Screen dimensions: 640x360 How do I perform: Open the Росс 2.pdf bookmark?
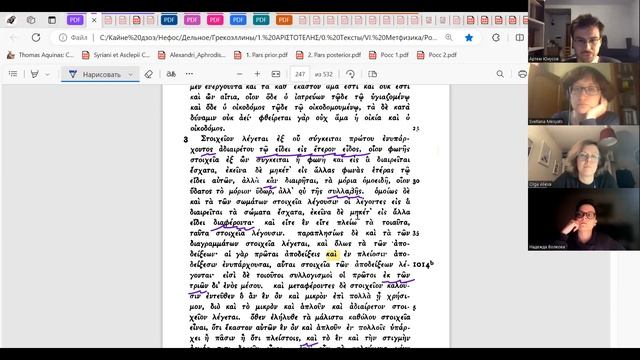pos(437,55)
